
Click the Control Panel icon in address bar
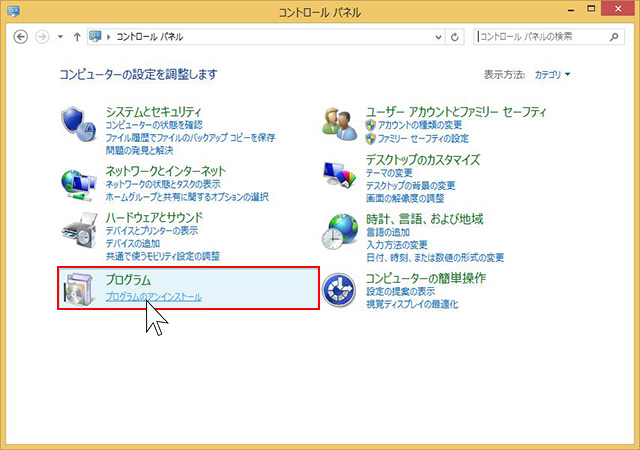[95, 36]
